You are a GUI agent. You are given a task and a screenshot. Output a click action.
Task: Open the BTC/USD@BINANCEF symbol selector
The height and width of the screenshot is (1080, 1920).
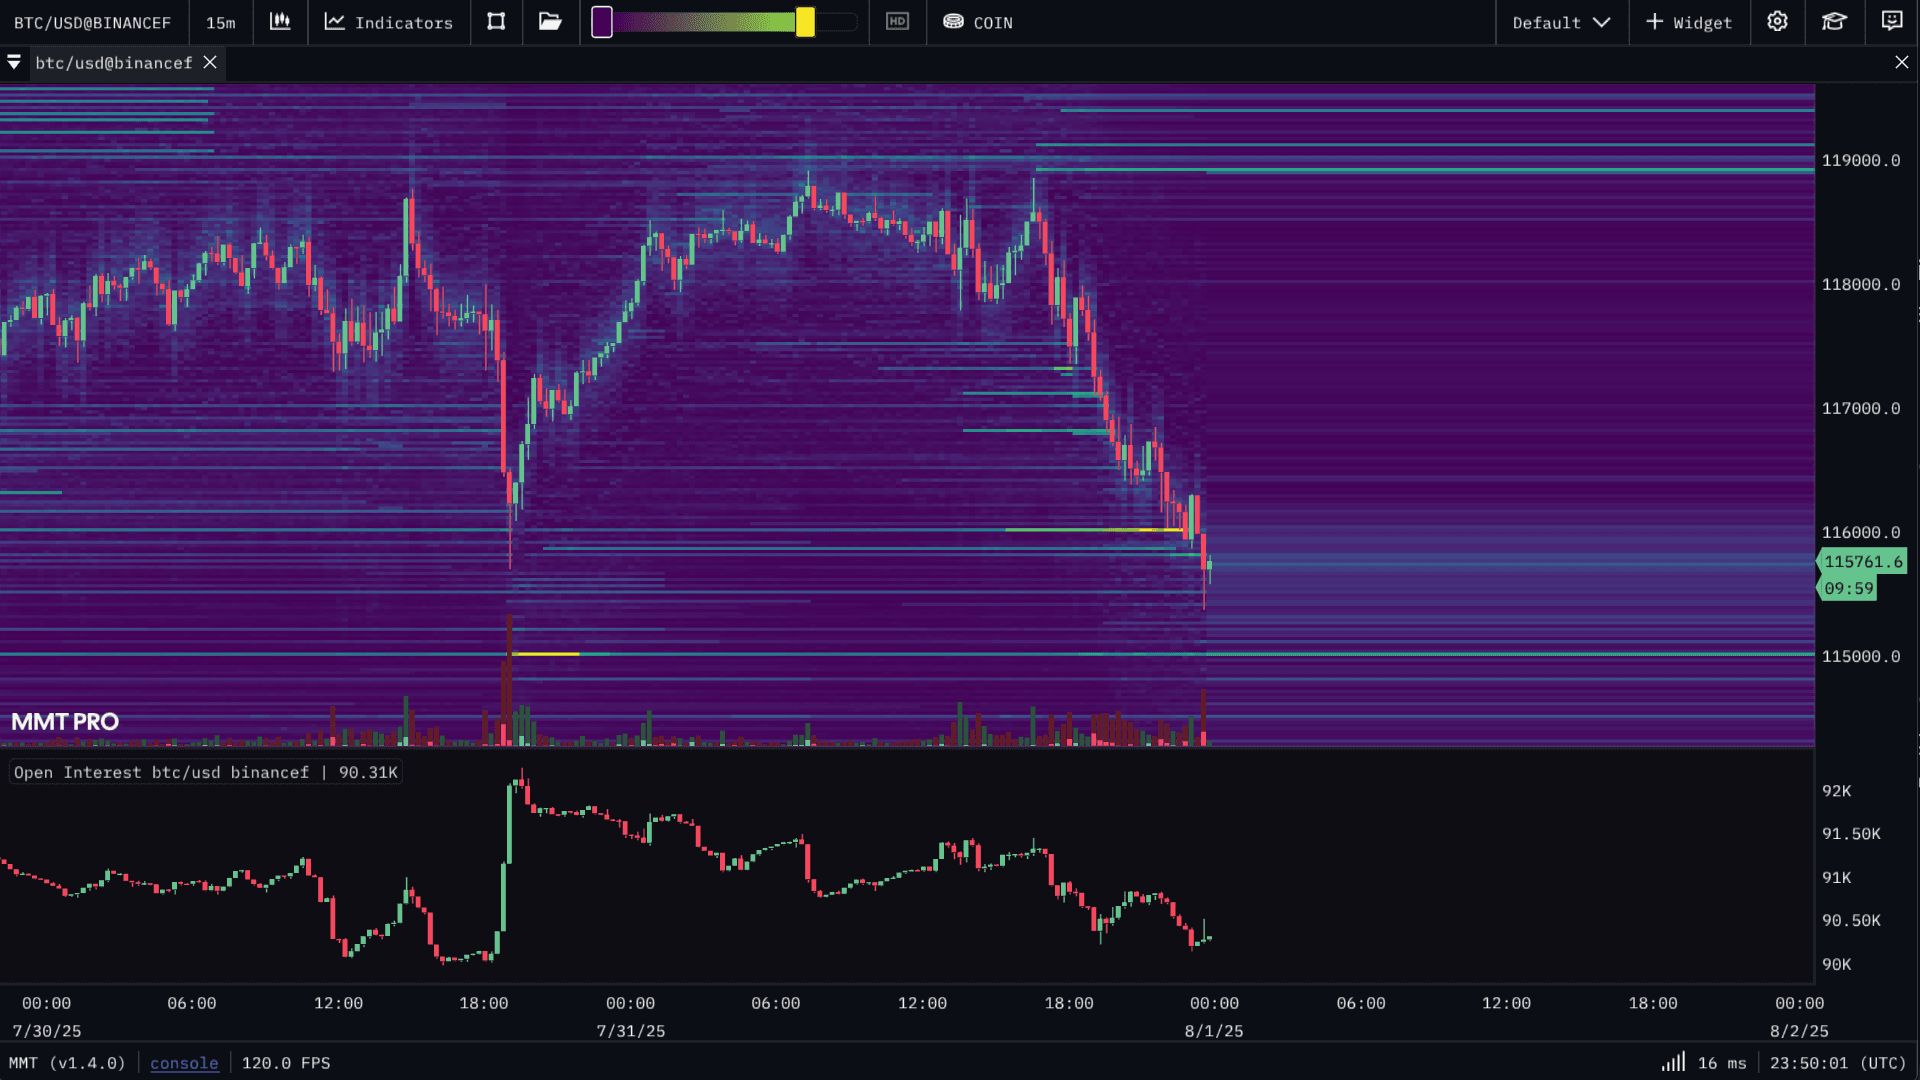point(92,22)
